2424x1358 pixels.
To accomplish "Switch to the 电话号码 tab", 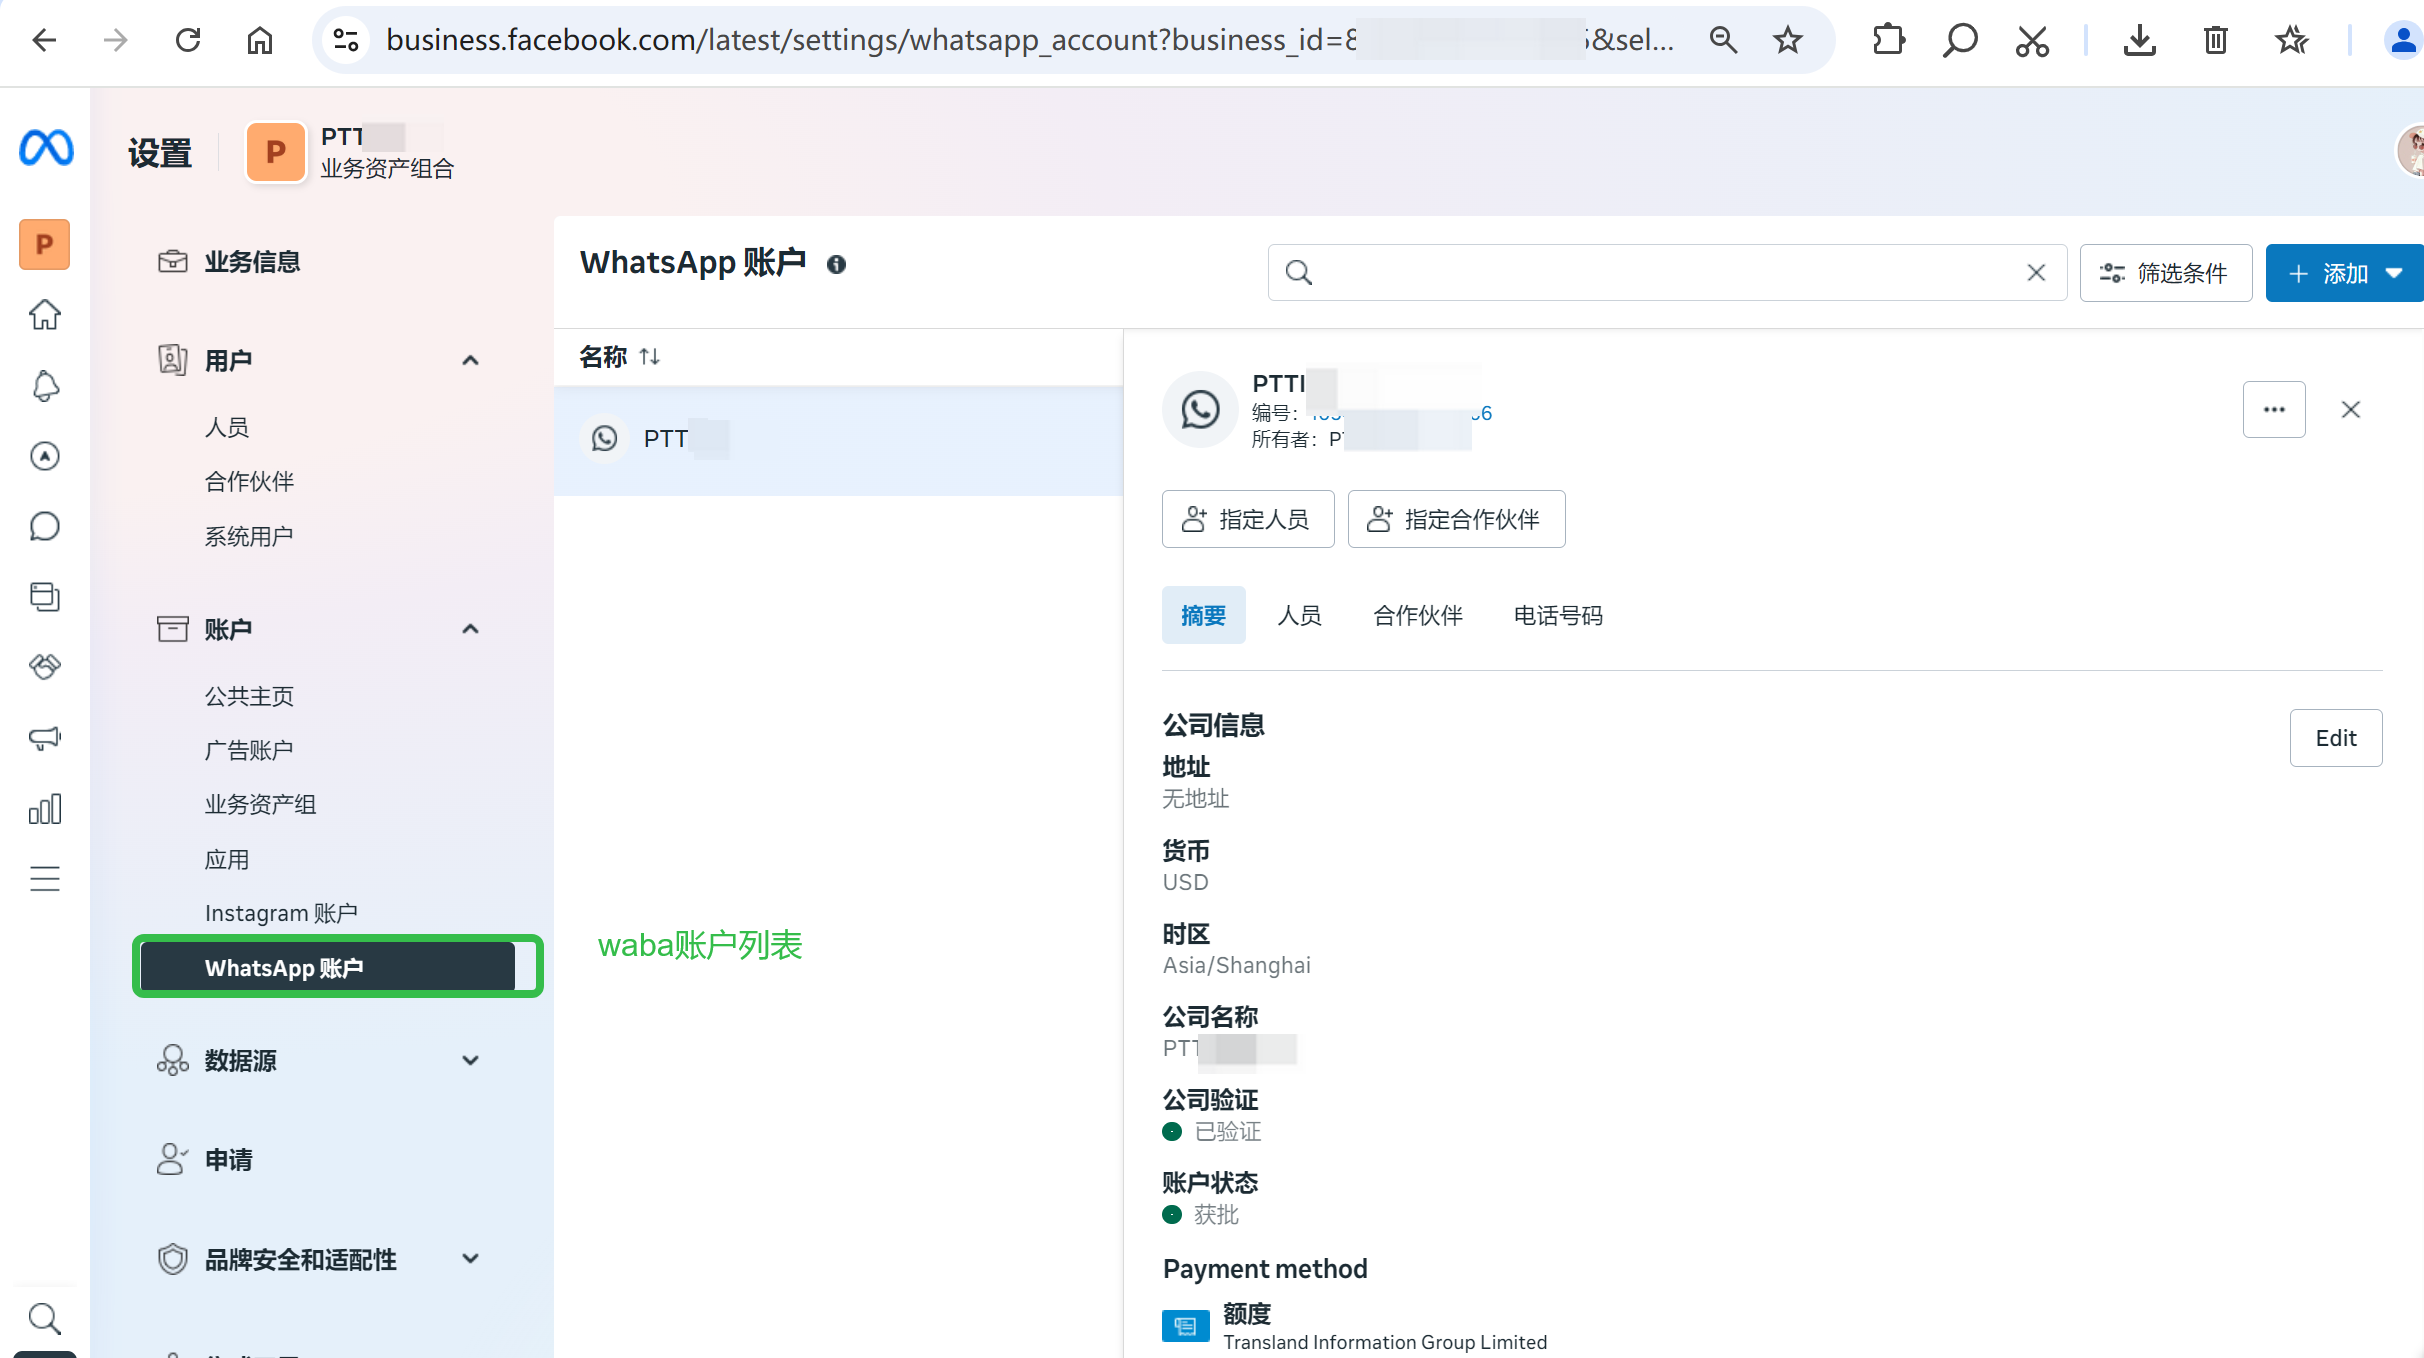I will (x=1557, y=615).
